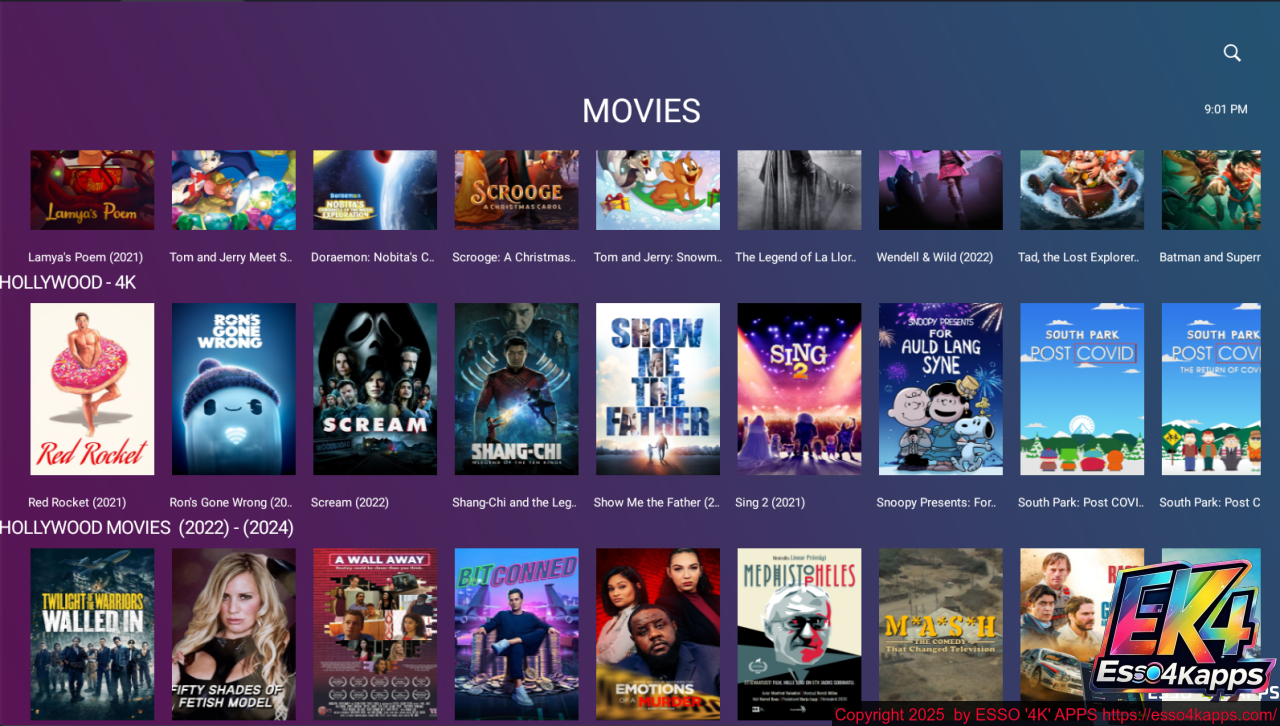Choose Wendell & Wild thumbnail

(940, 190)
